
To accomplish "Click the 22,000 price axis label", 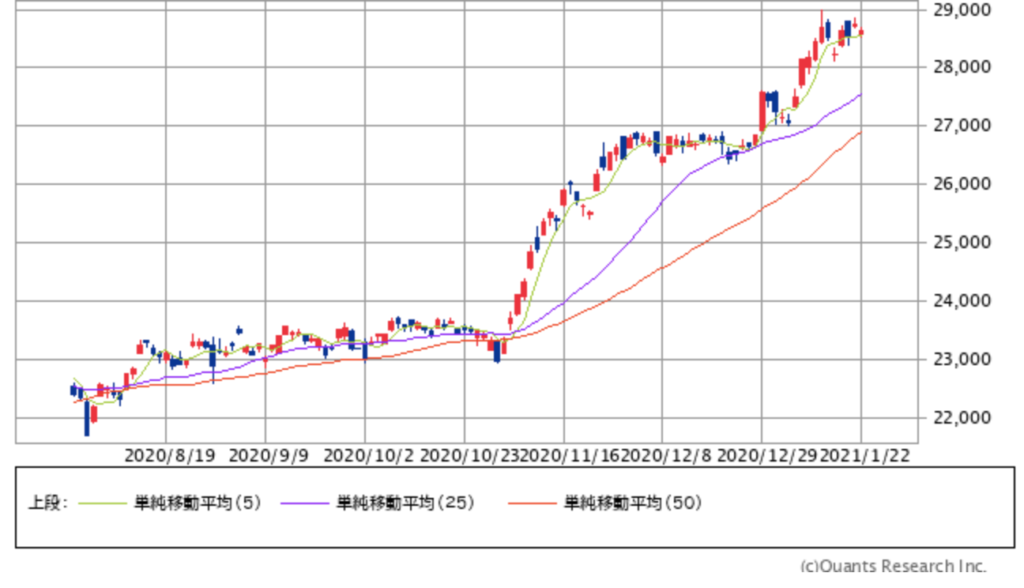I will [962, 417].
